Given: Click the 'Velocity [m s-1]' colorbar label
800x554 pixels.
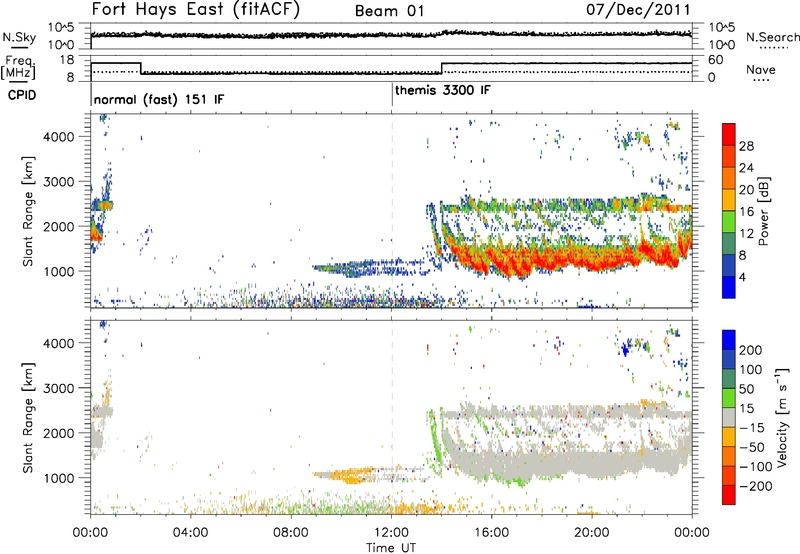Looking at the screenshot, I should [x=781, y=417].
